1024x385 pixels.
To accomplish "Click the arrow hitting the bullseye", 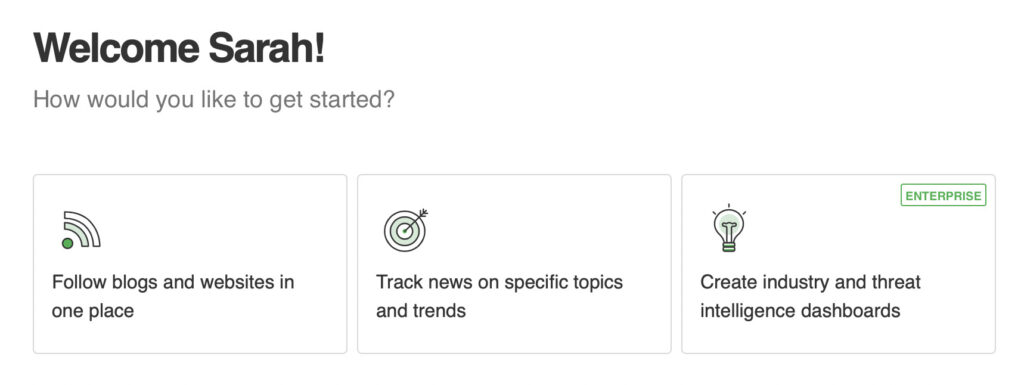I will (416, 220).
